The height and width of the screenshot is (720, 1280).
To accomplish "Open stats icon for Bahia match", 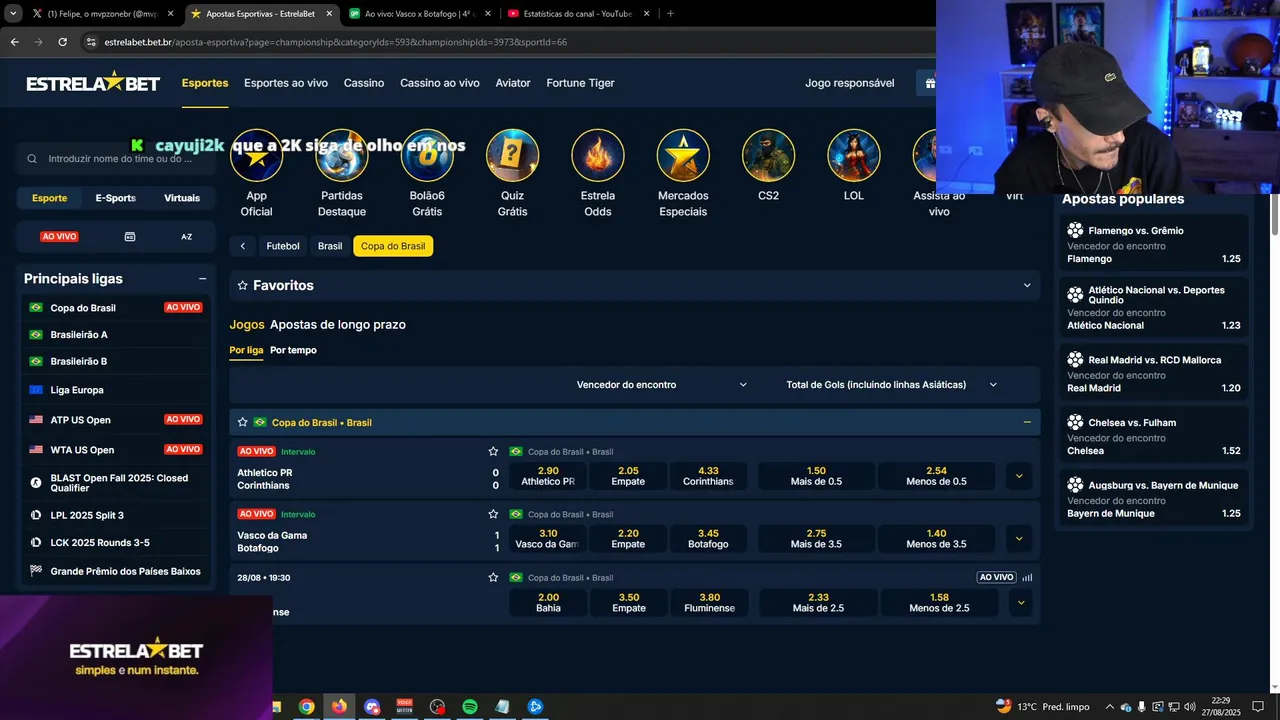I will pyautogui.click(x=1027, y=577).
